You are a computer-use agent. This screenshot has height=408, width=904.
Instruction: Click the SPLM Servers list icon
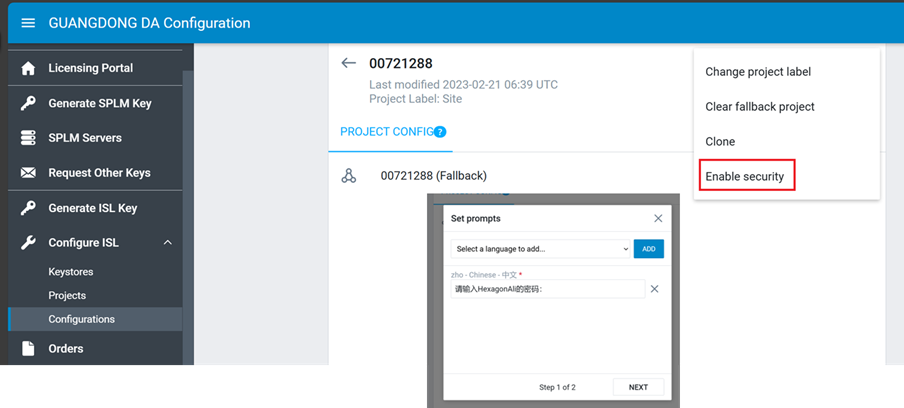[x=28, y=138]
